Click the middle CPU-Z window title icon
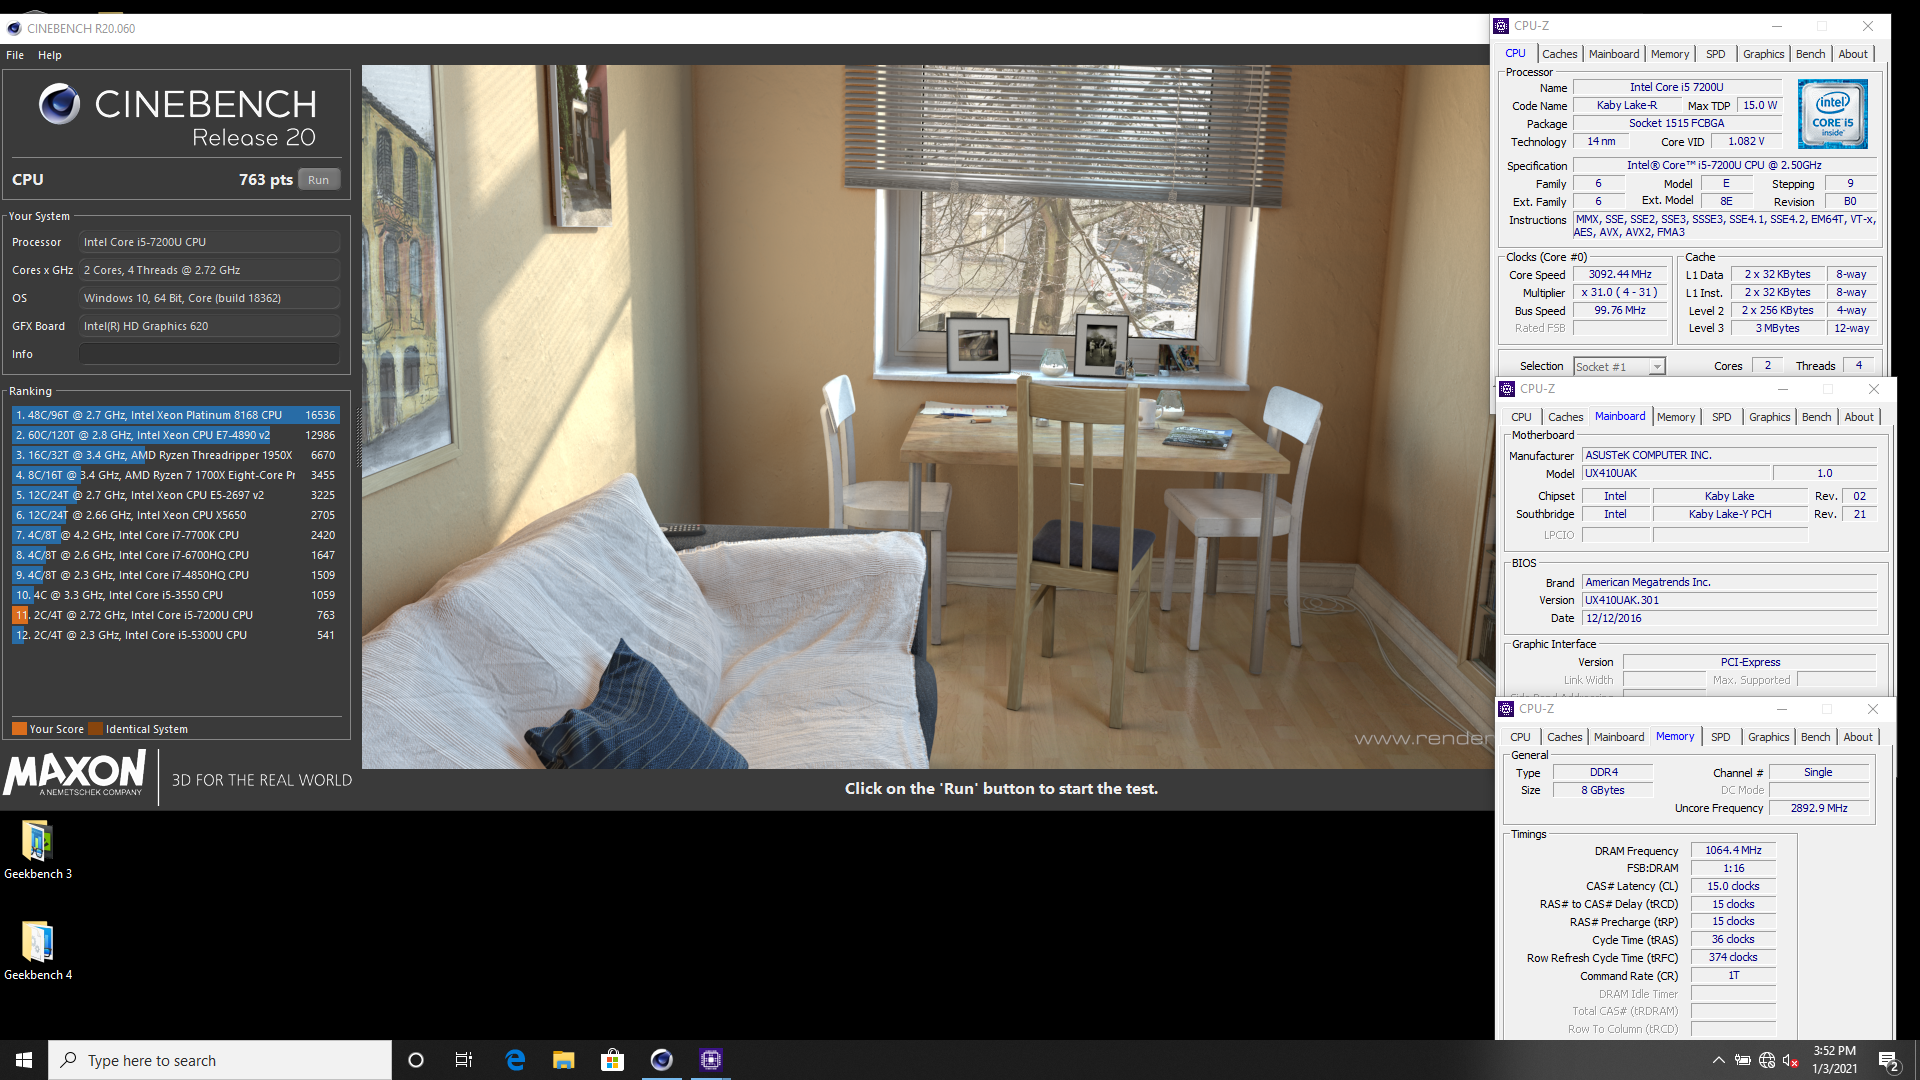 coord(1507,389)
